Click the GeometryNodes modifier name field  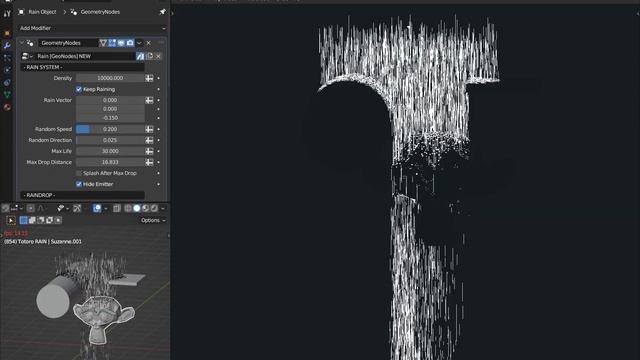68,43
